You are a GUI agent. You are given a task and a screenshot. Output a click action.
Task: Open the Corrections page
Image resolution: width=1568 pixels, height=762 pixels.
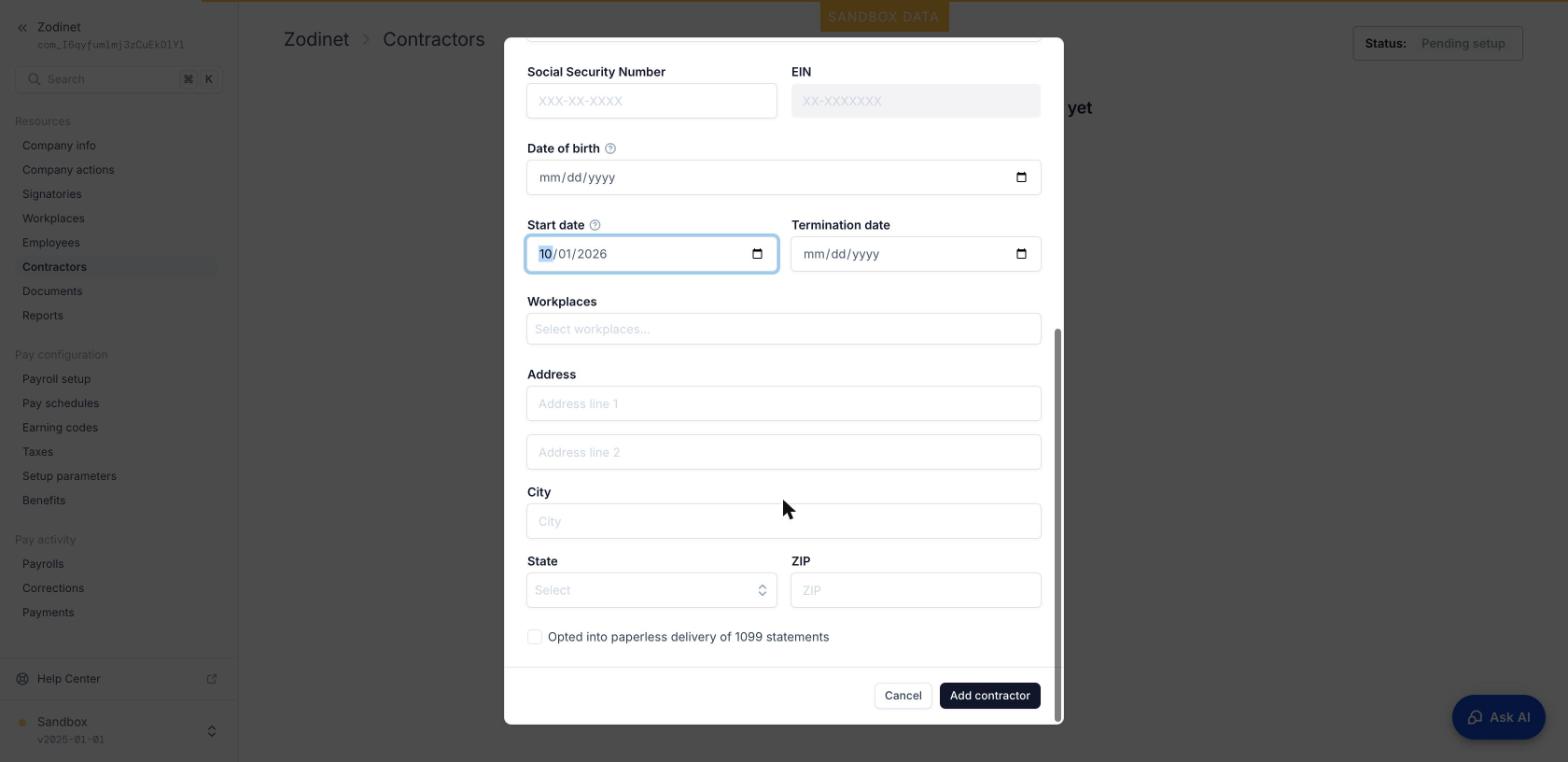point(53,588)
